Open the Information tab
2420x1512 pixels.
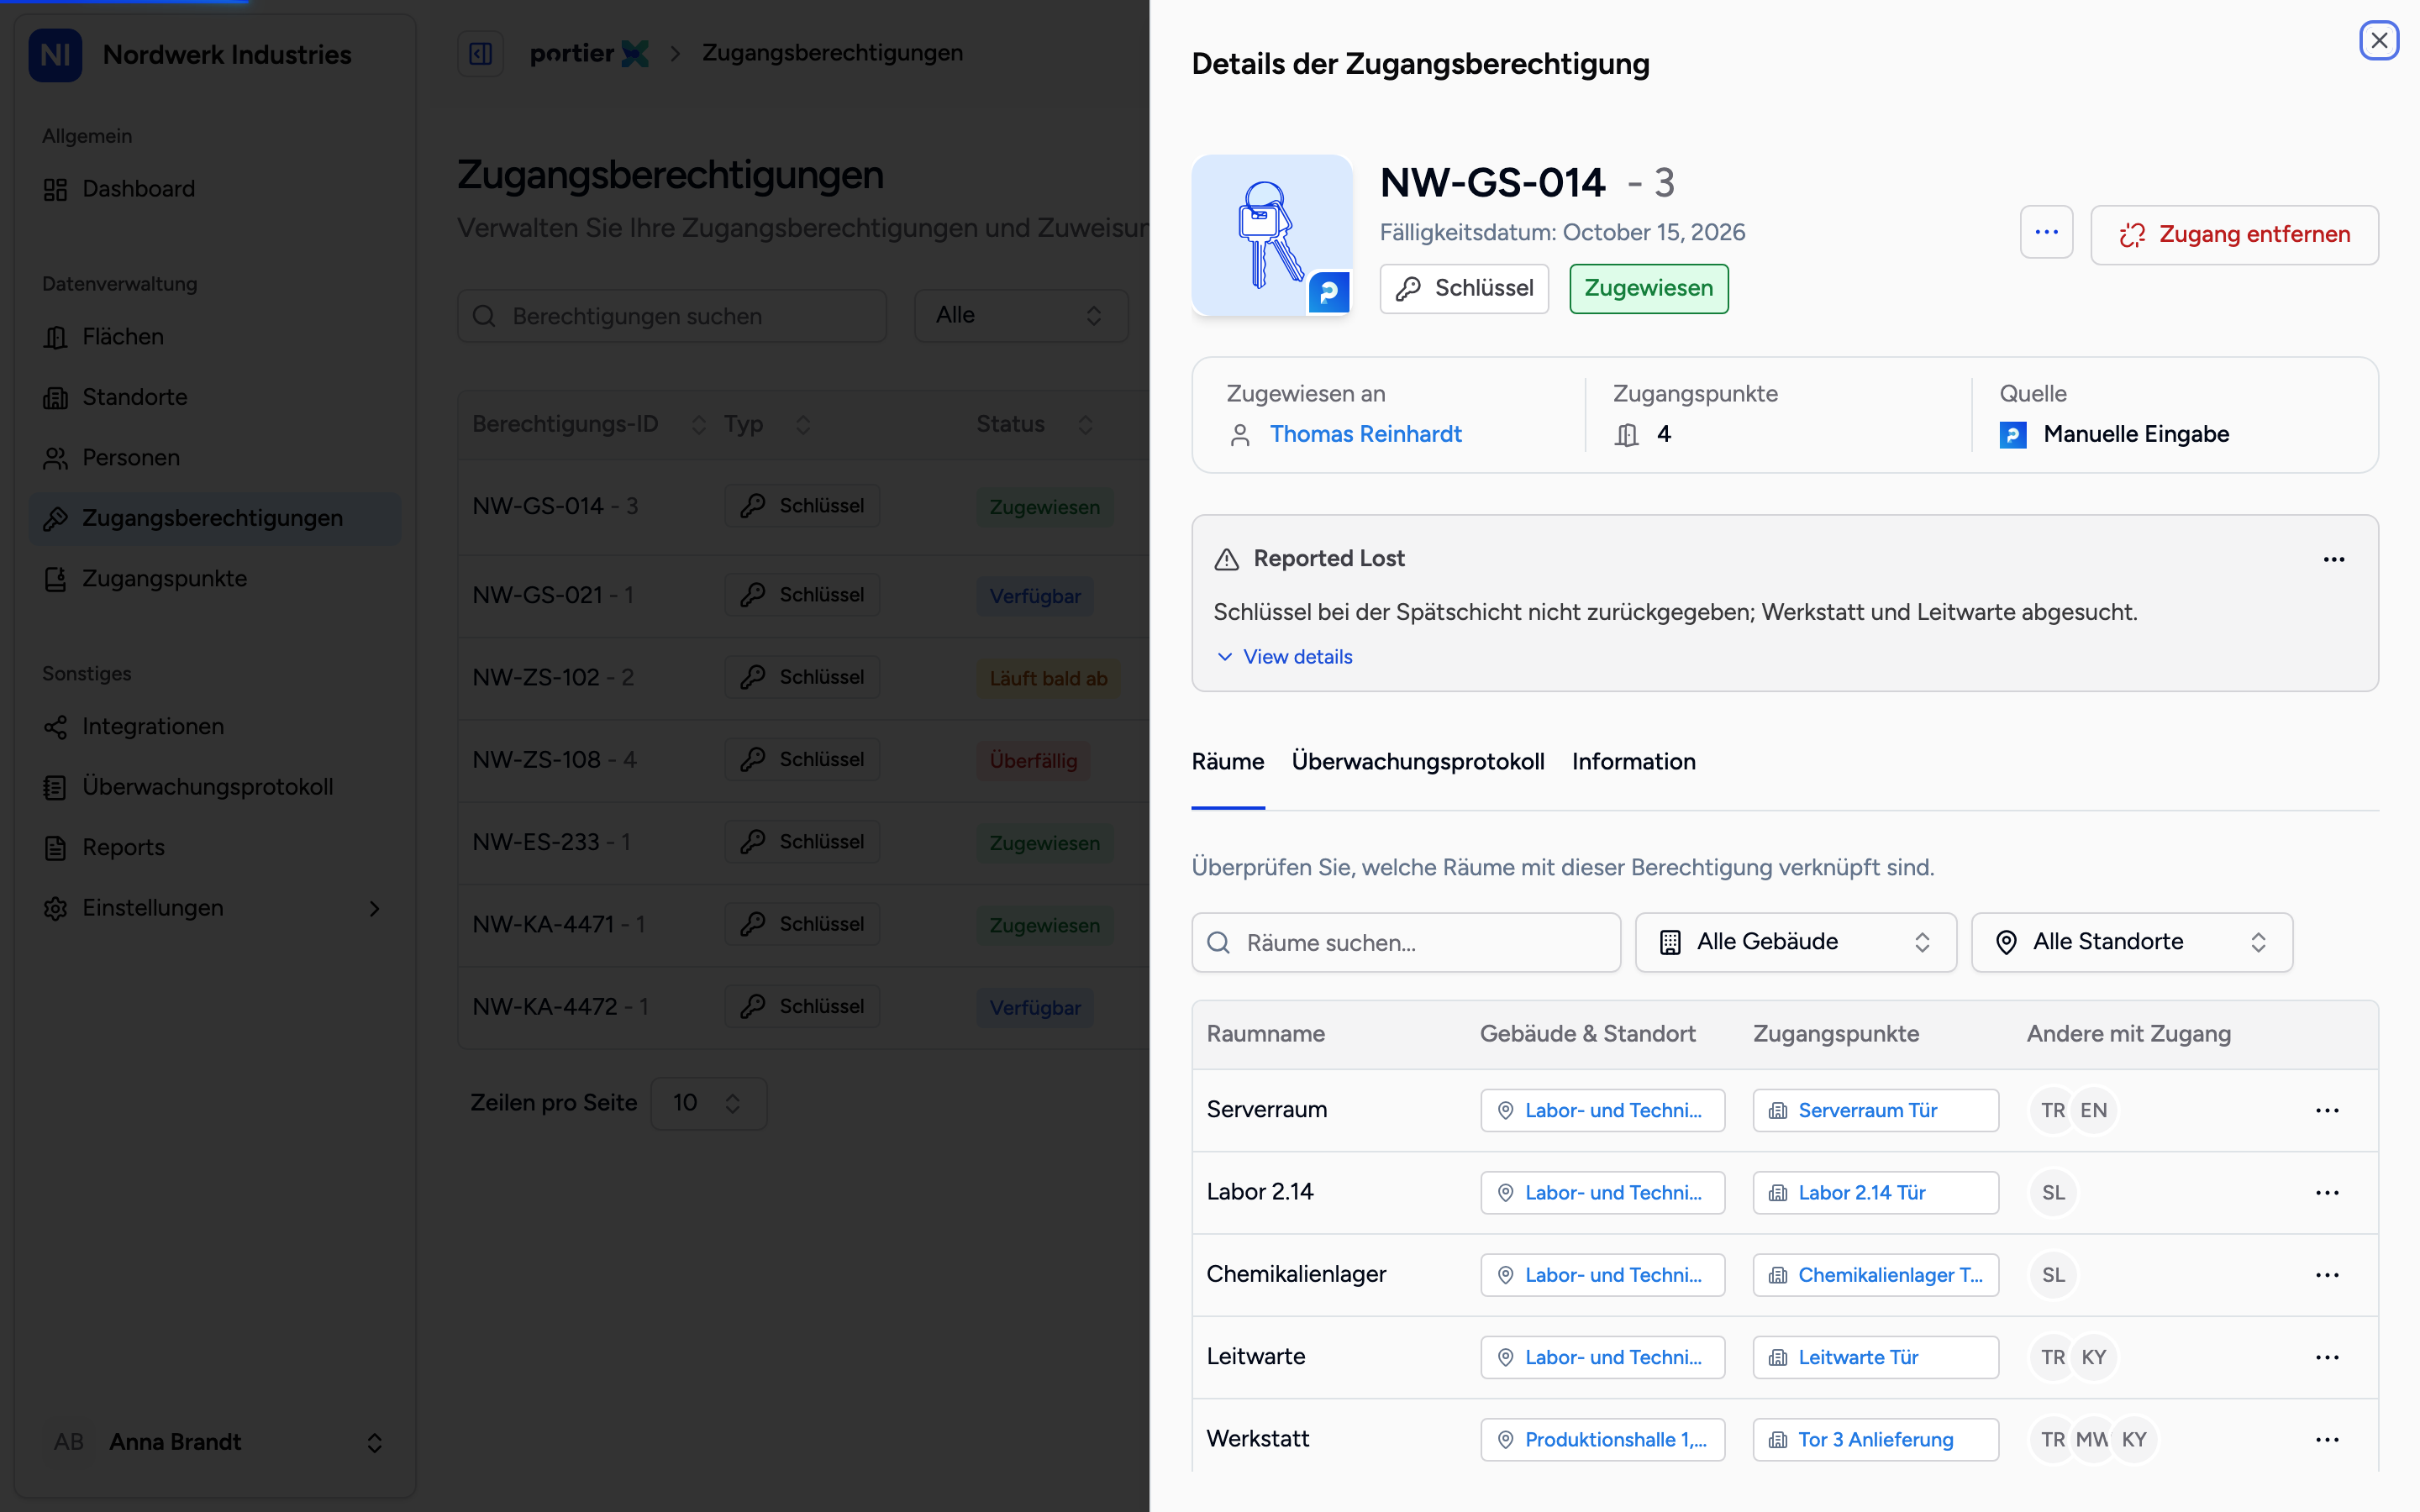tap(1633, 762)
